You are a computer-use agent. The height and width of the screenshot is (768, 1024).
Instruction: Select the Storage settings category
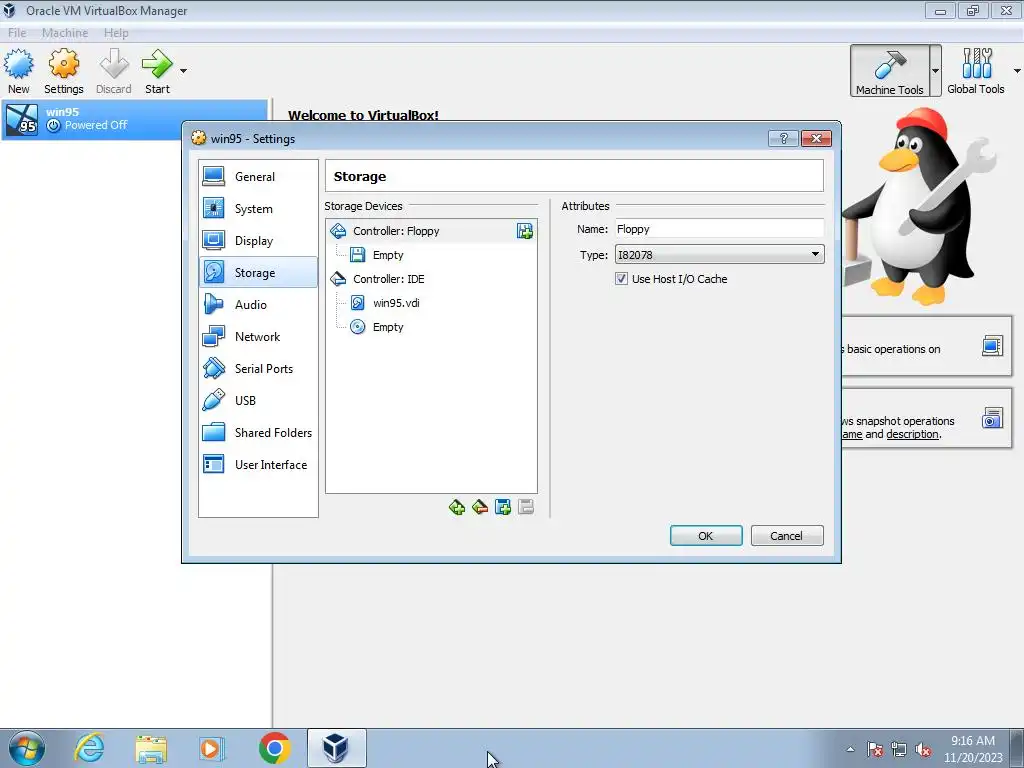coord(258,272)
